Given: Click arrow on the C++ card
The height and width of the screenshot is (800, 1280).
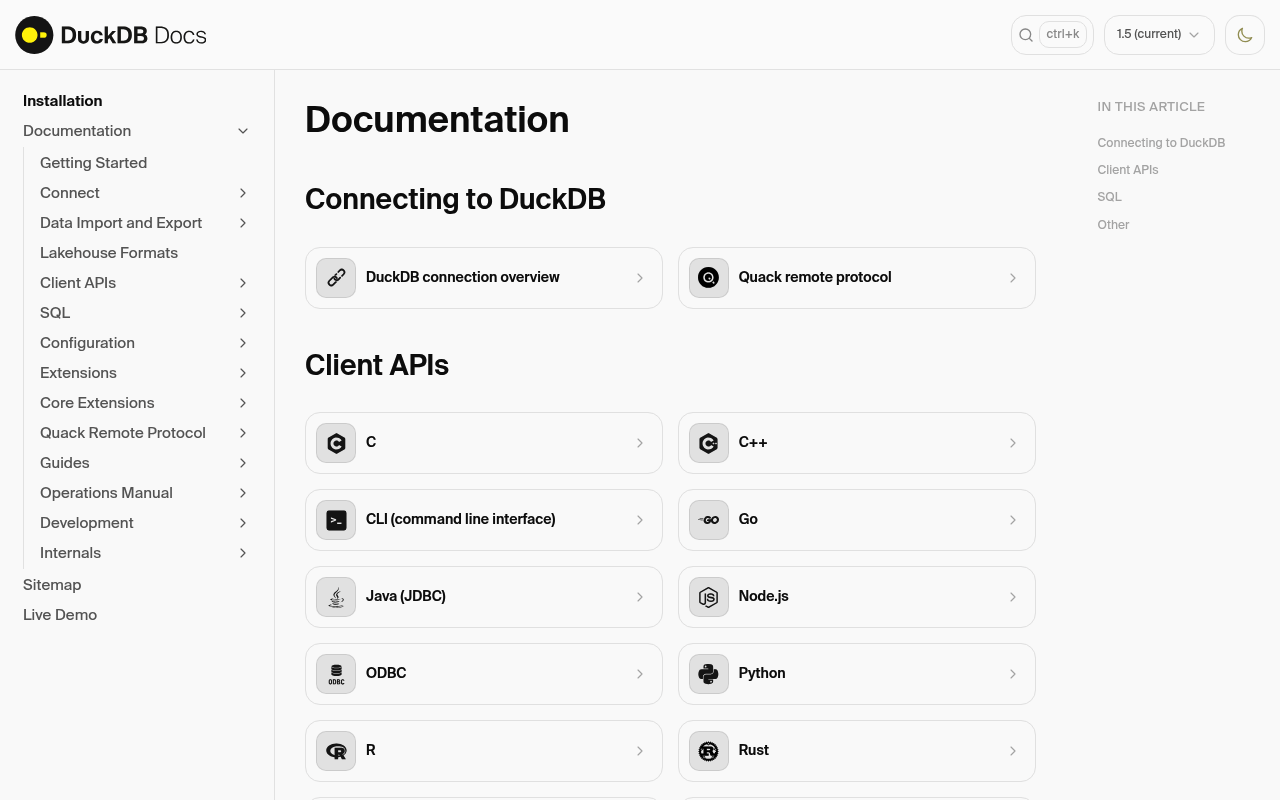Looking at the screenshot, I should point(1013,443).
